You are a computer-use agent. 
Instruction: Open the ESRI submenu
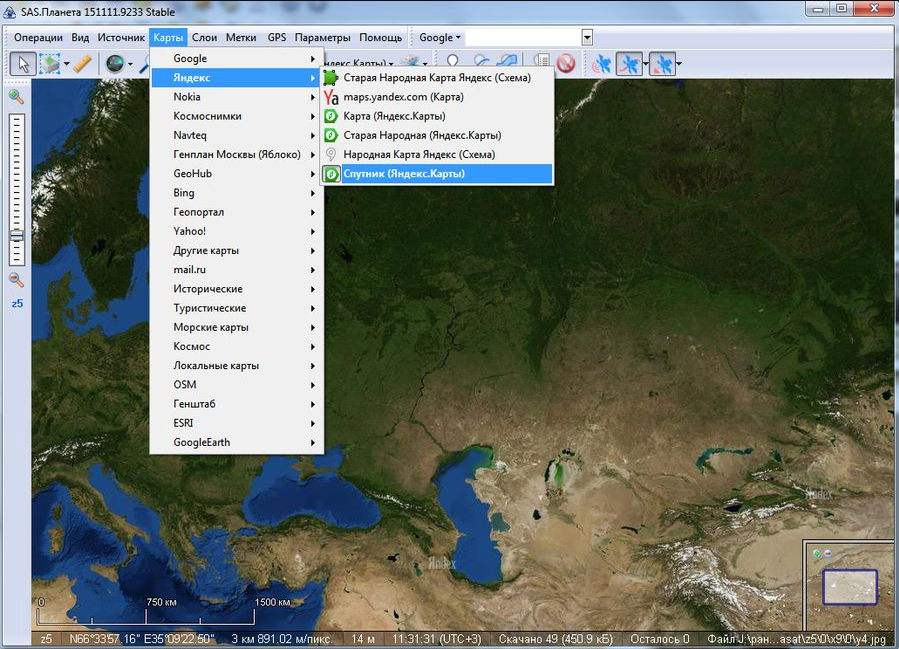click(x=237, y=423)
